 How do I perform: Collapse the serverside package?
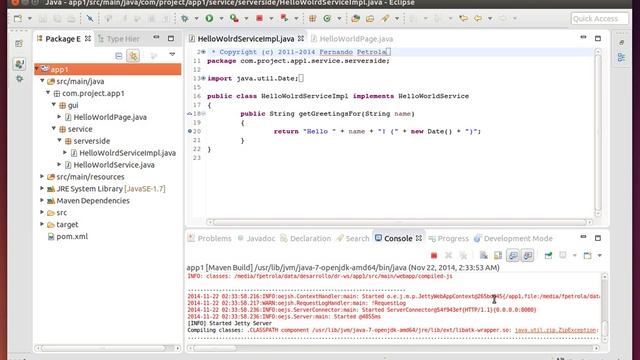click(x=60, y=140)
